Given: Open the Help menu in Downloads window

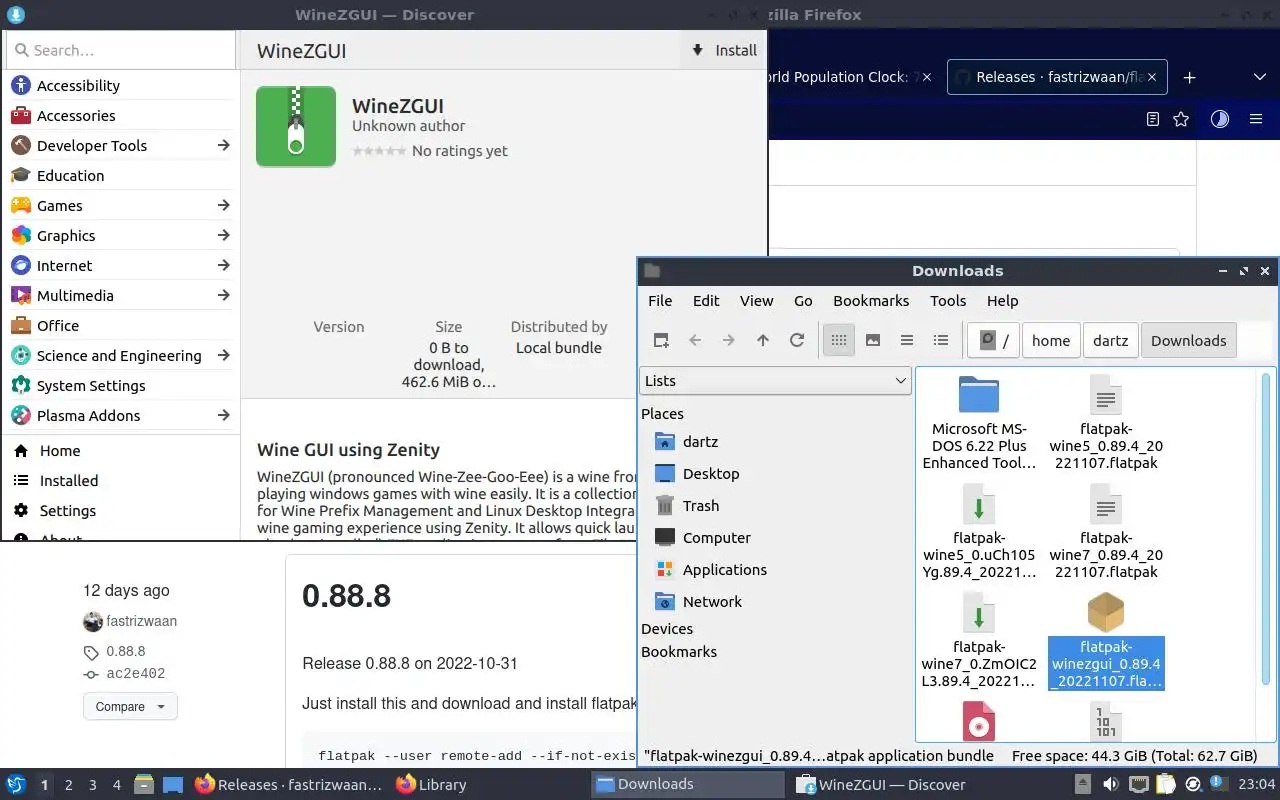Looking at the screenshot, I should (x=1002, y=300).
